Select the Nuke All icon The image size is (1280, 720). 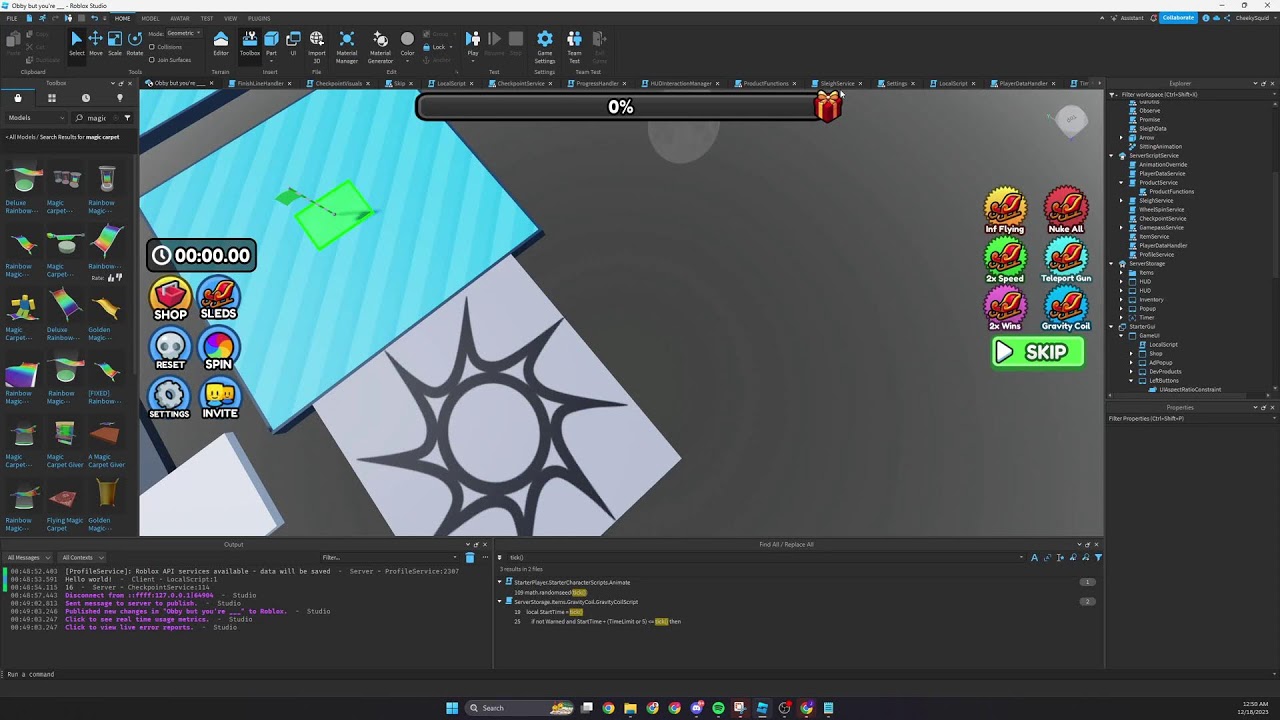[x=1066, y=212]
